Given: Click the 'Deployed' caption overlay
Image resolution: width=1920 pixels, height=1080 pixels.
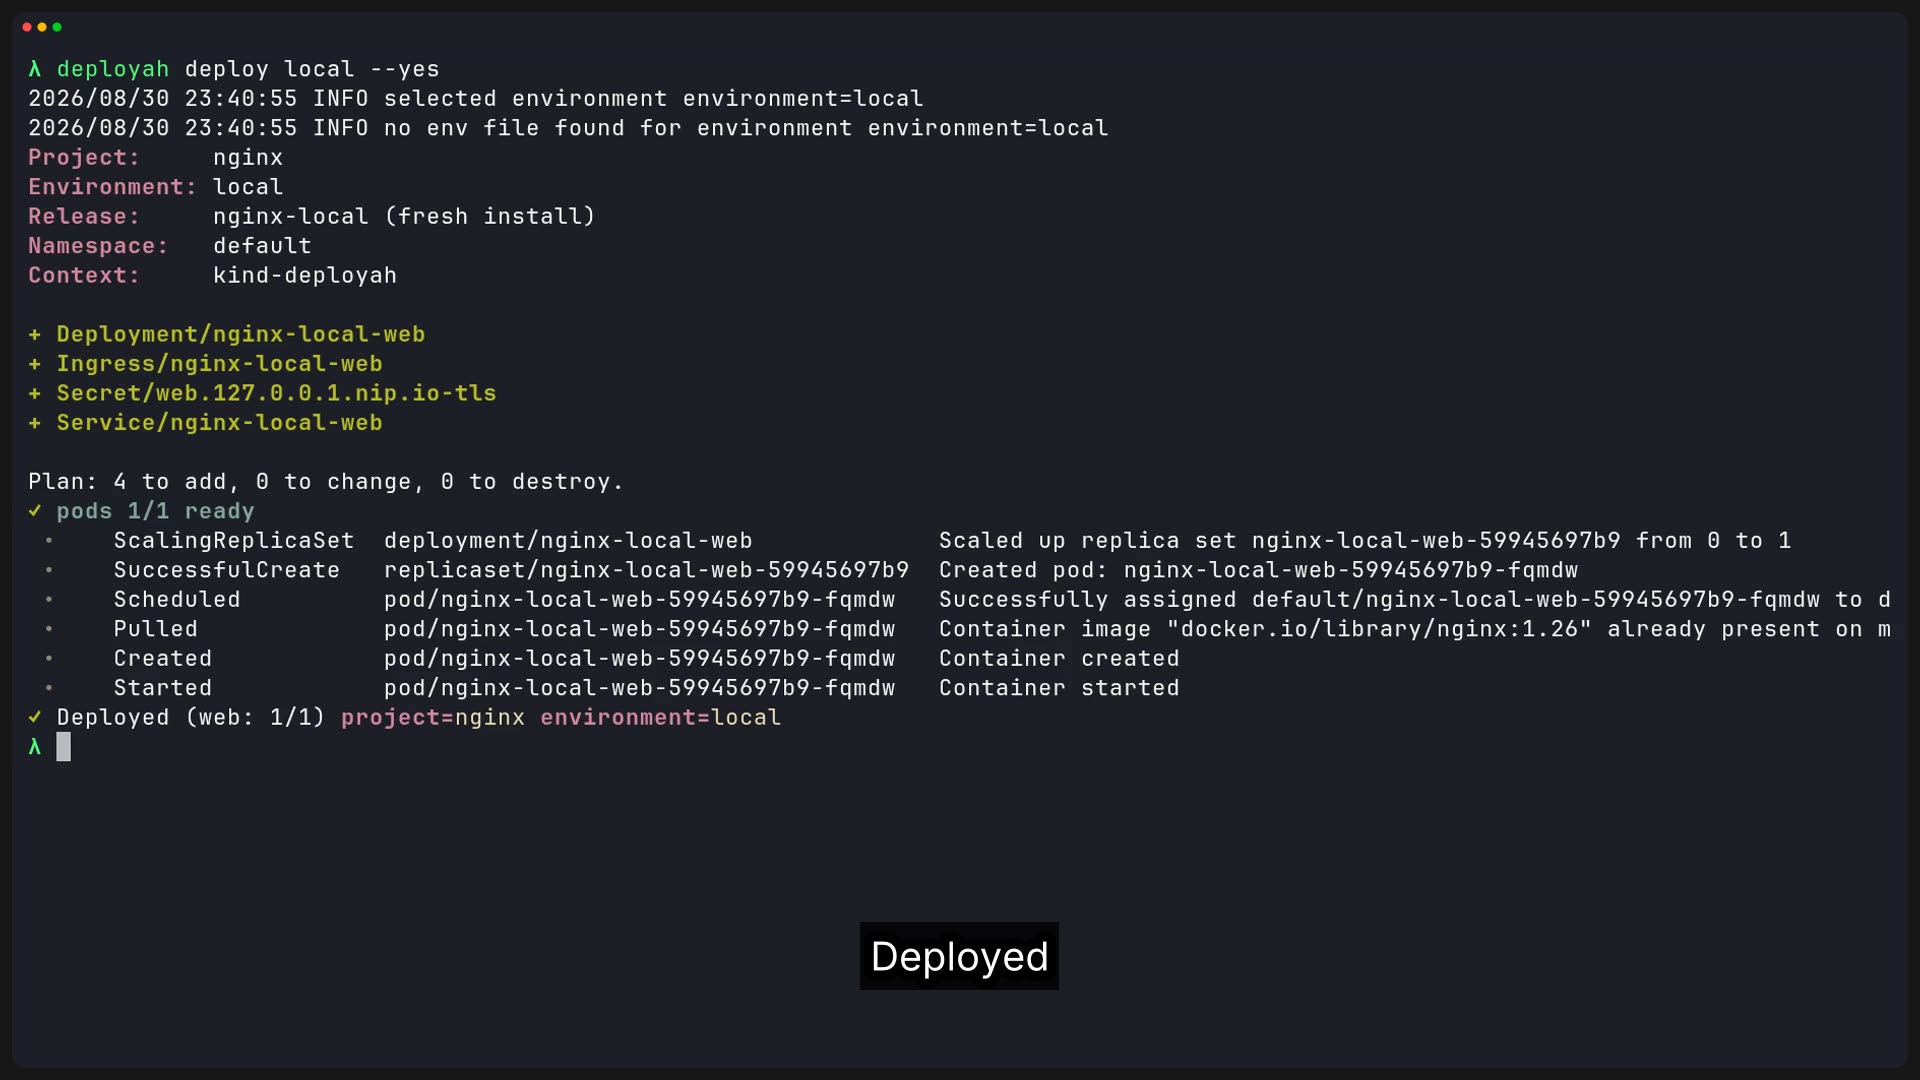Looking at the screenshot, I should point(959,957).
